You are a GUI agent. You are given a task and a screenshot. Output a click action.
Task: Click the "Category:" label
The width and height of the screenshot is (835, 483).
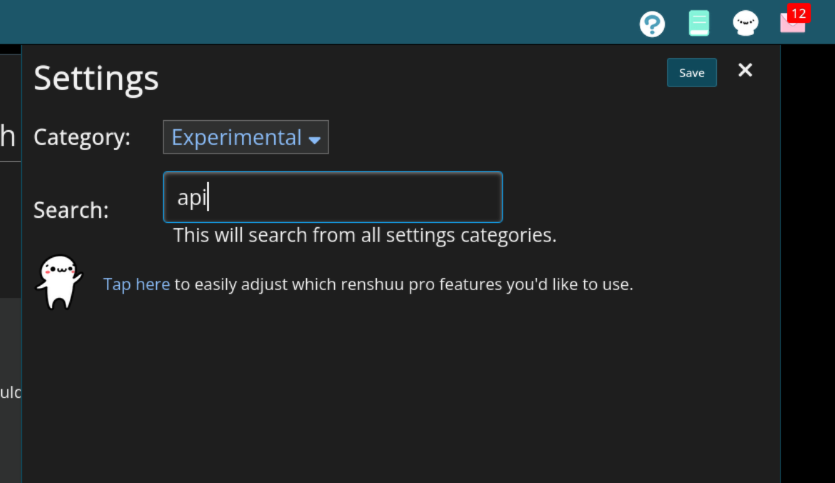click(82, 137)
